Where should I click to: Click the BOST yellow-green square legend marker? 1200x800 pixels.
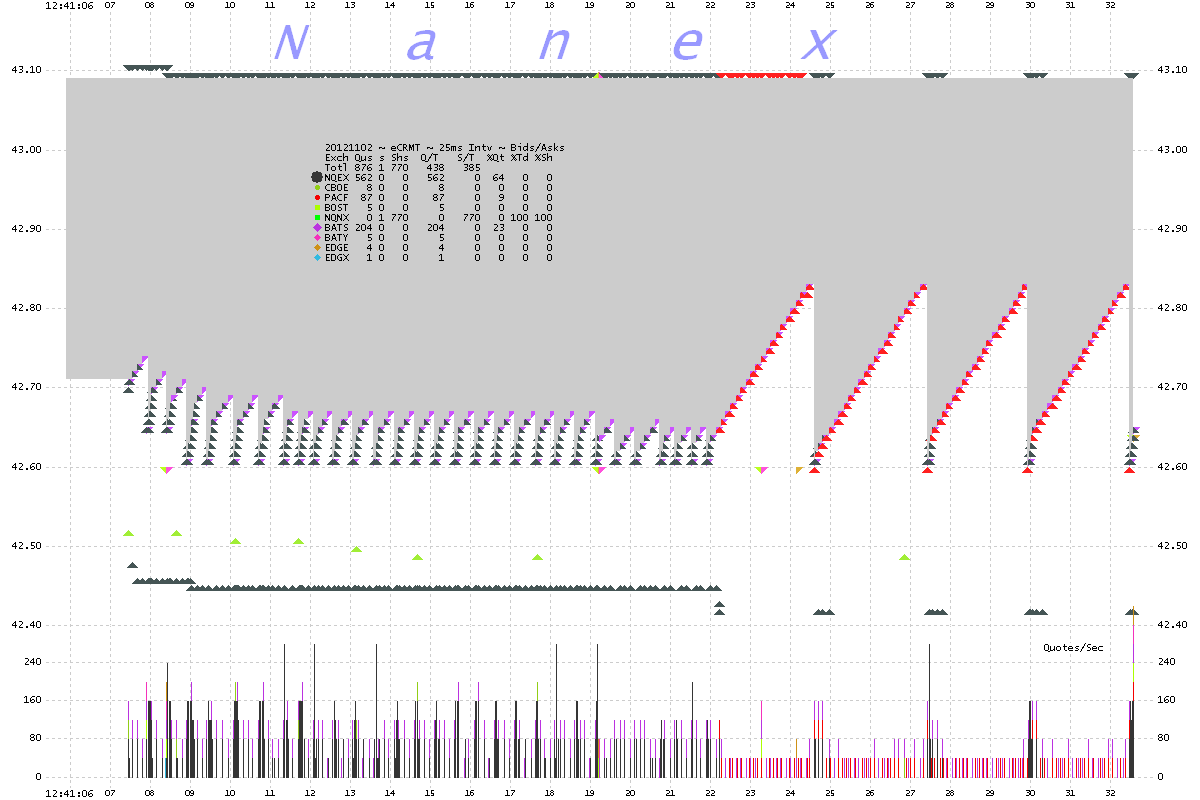click(x=317, y=207)
